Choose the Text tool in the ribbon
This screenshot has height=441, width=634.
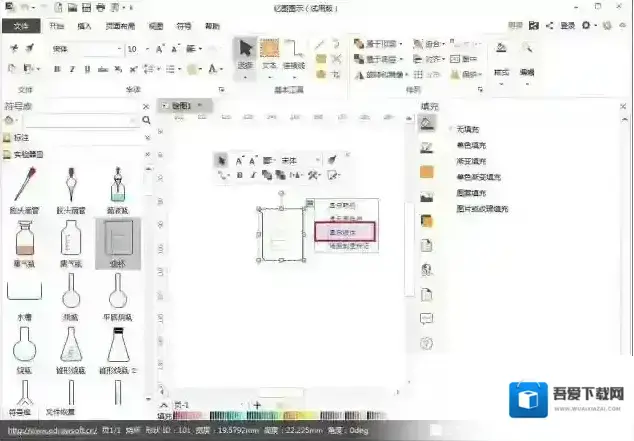pyautogui.click(x=270, y=54)
